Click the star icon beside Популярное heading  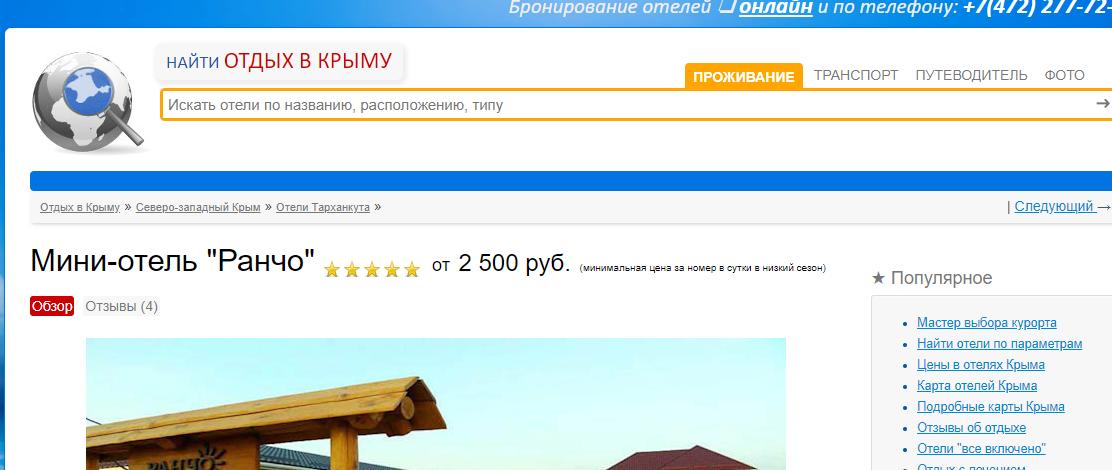click(x=878, y=279)
